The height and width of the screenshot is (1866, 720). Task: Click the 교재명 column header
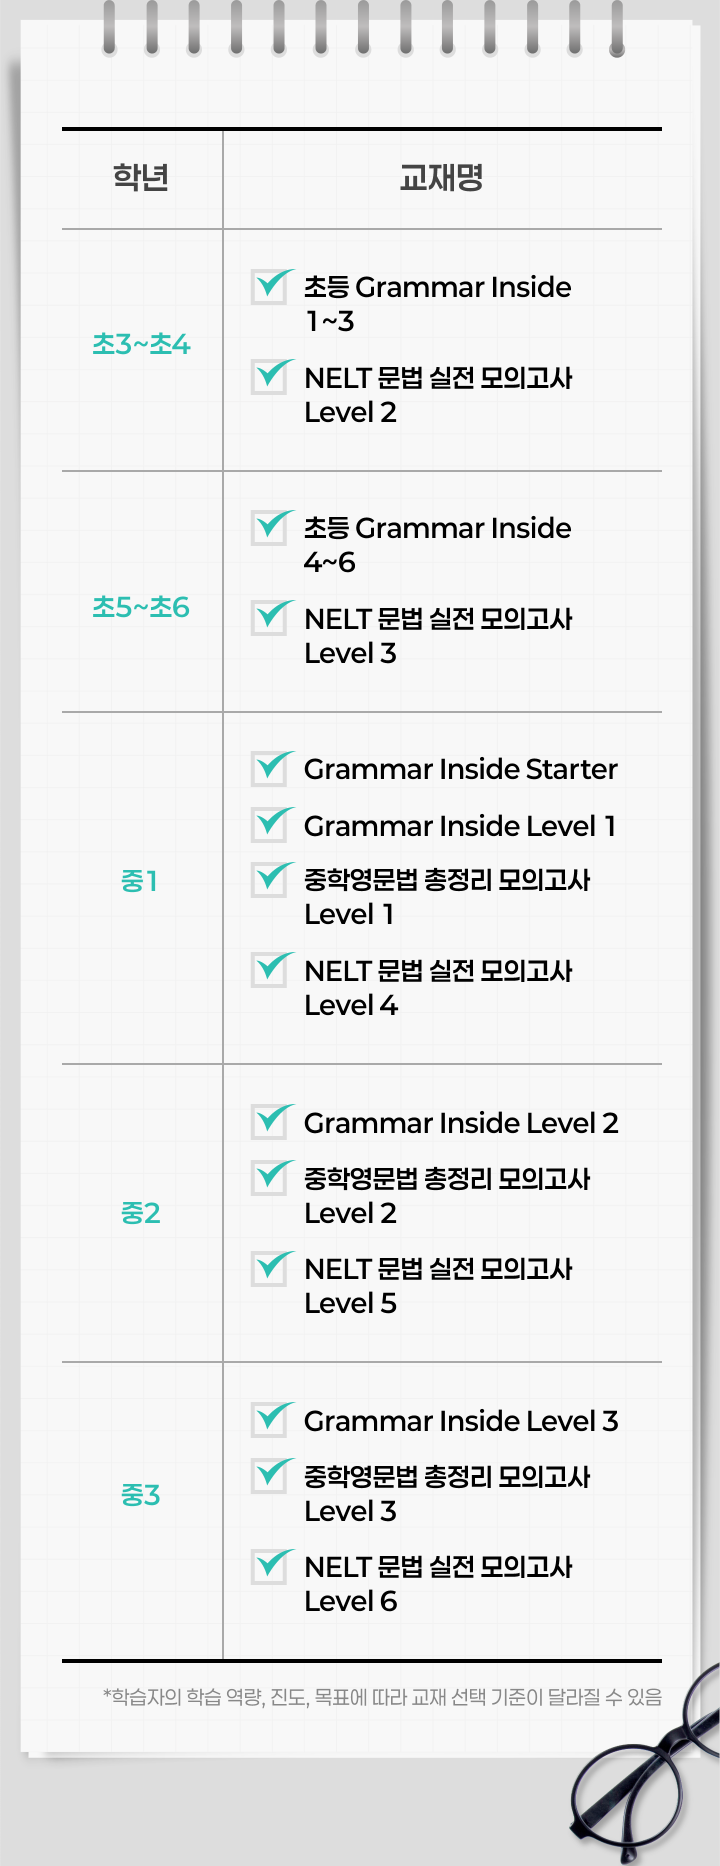(441, 178)
